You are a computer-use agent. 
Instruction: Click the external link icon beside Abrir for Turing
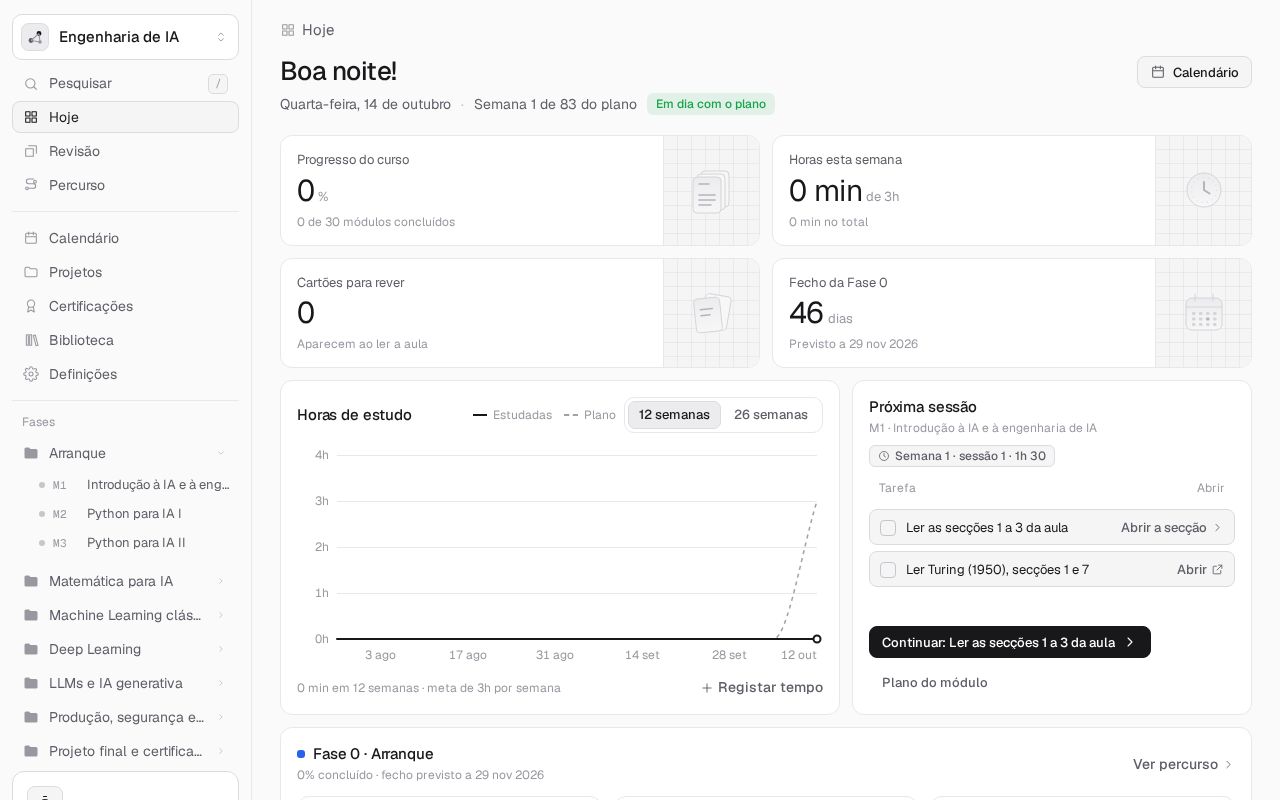(1217, 569)
